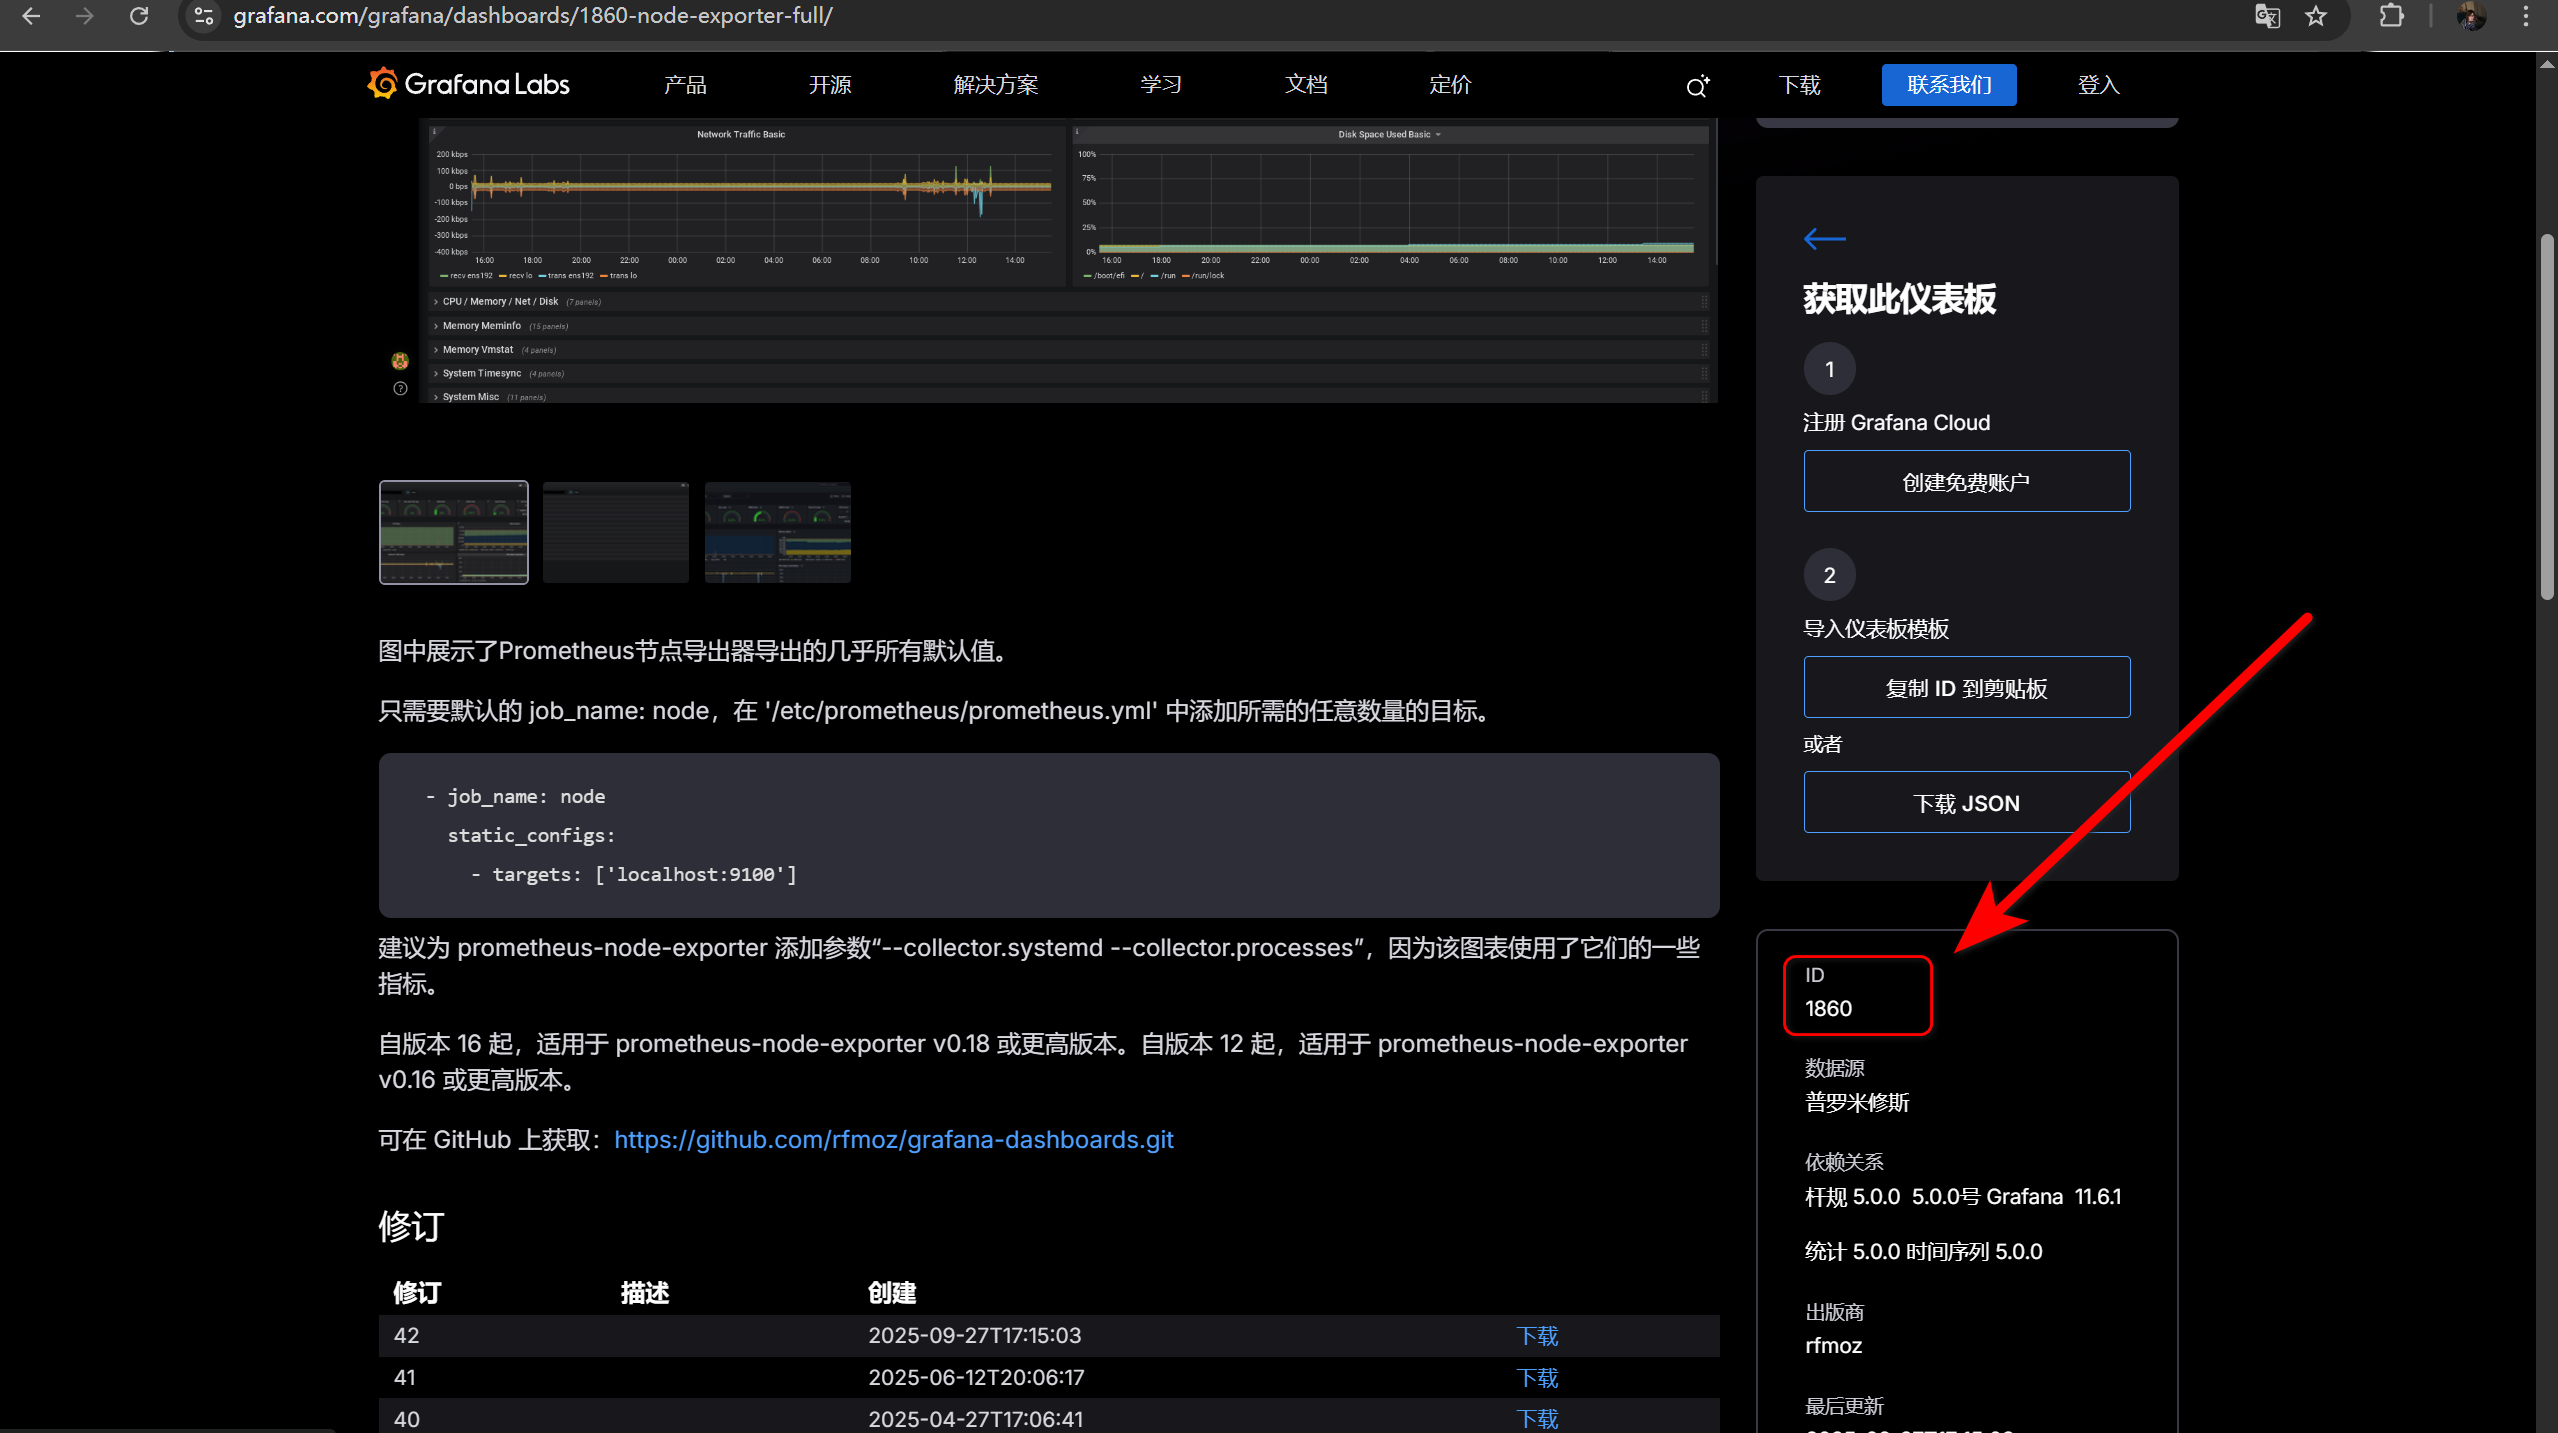
Task: Select the first dashboard thumbnail
Action: click(454, 532)
